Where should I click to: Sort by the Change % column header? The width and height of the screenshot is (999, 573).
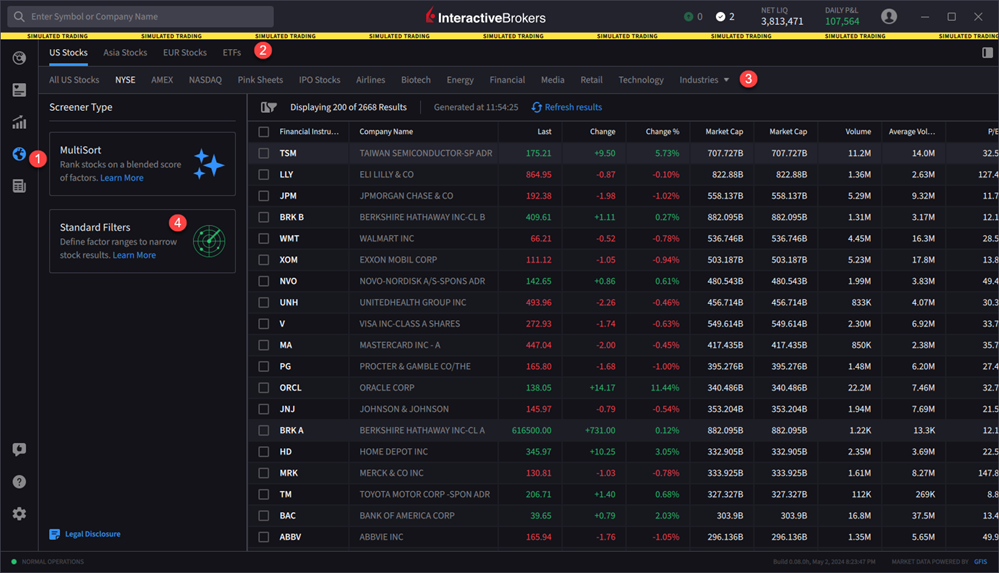[662, 132]
